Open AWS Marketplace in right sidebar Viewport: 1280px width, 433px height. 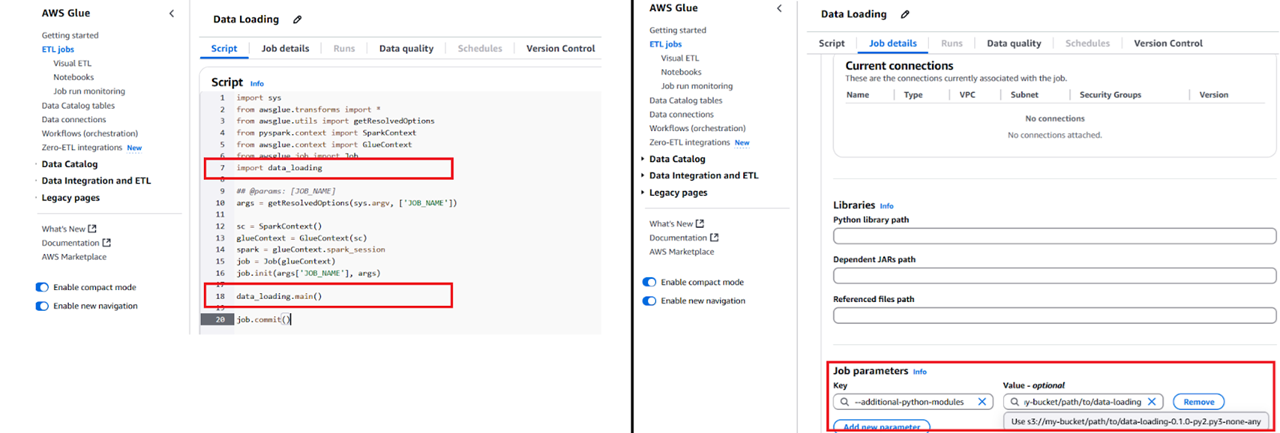(x=682, y=251)
